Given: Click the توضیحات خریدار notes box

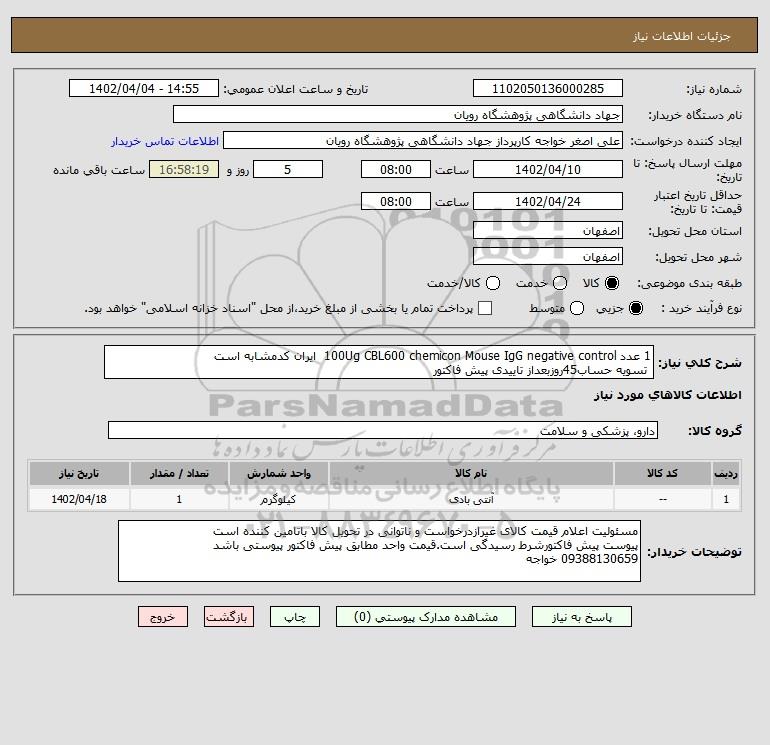Looking at the screenshot, I should click(379, 551).
